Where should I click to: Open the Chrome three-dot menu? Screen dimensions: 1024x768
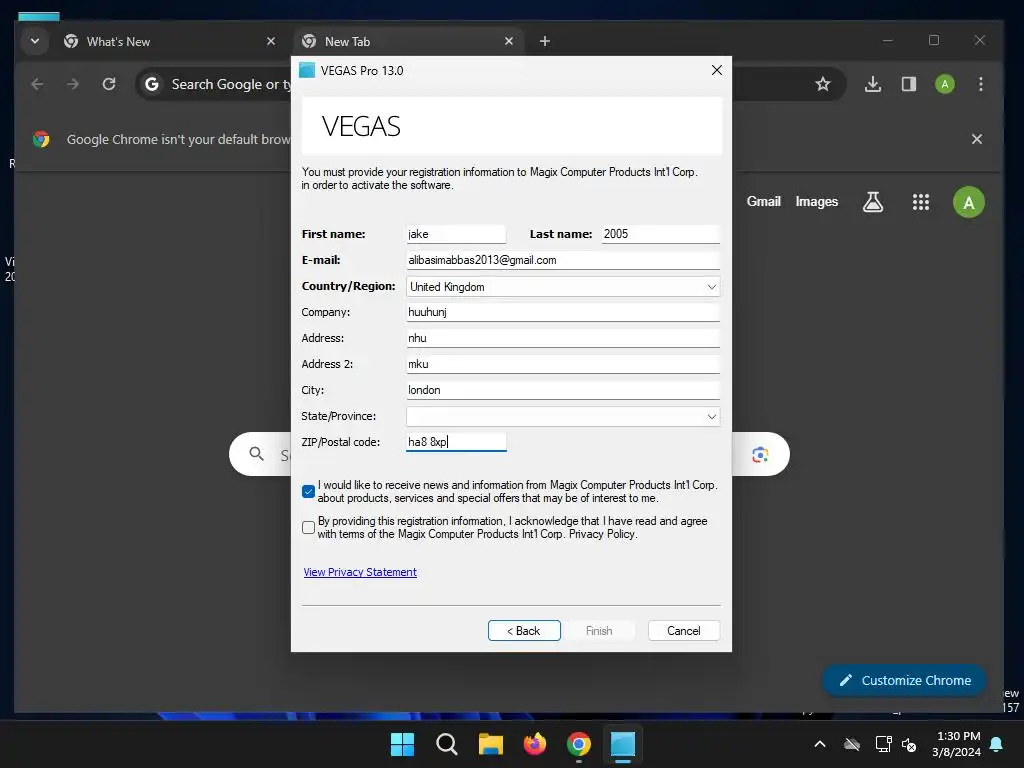pyautogui.click(x=980, y=84)
